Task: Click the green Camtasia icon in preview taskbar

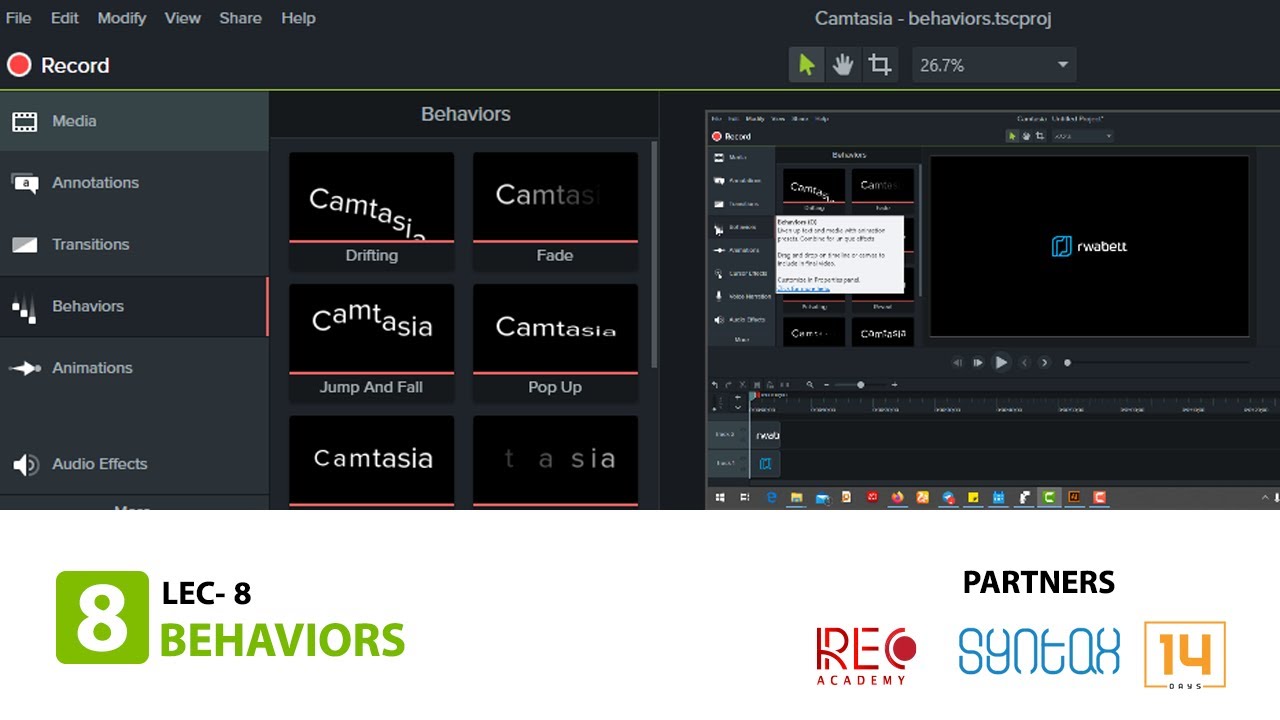Action: pos(1049,497)
